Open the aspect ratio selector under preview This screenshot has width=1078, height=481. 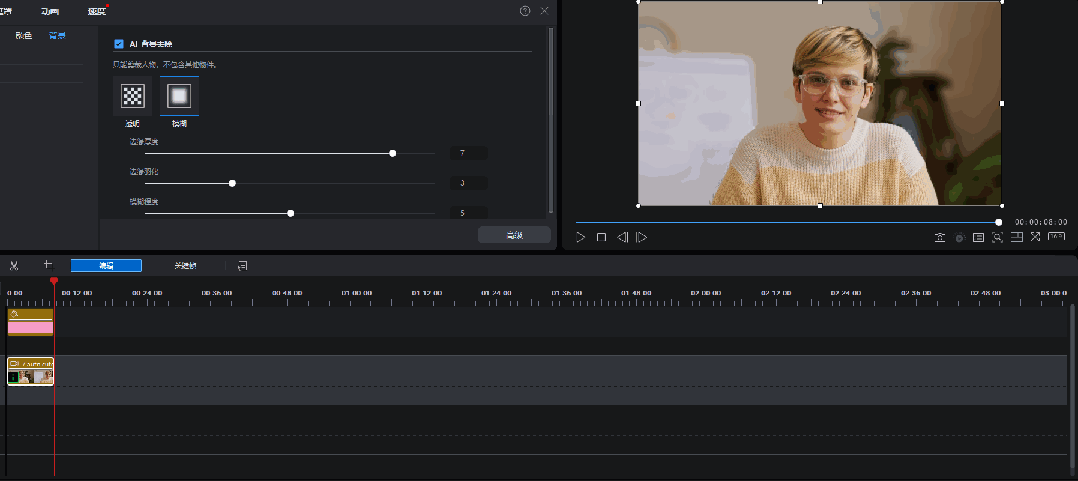point(1057,236)
